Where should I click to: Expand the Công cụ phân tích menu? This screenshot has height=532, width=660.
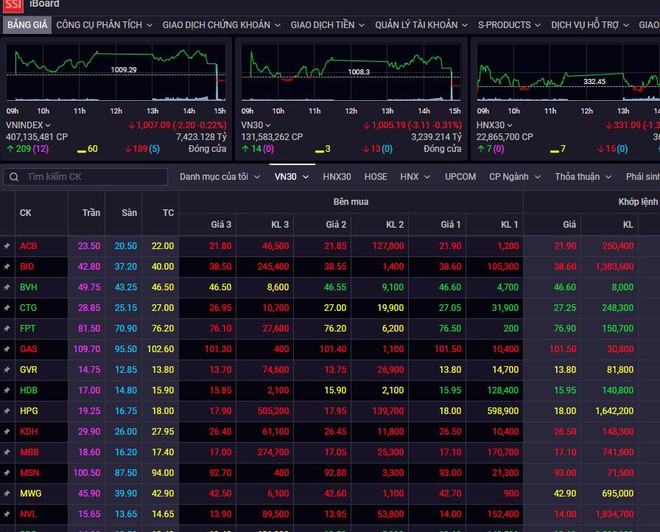pos(104,24)
